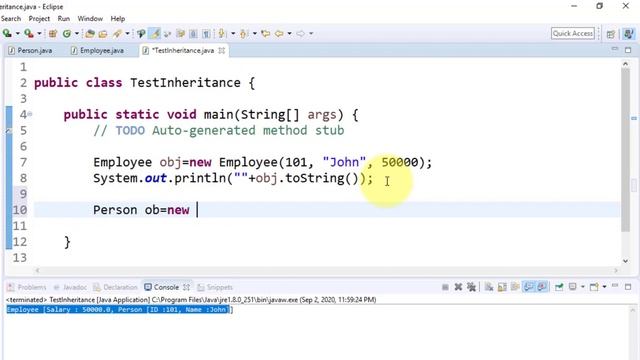
Task: Open the Next Annotation dropdown arrow
Action: click(x=233, y=33)
